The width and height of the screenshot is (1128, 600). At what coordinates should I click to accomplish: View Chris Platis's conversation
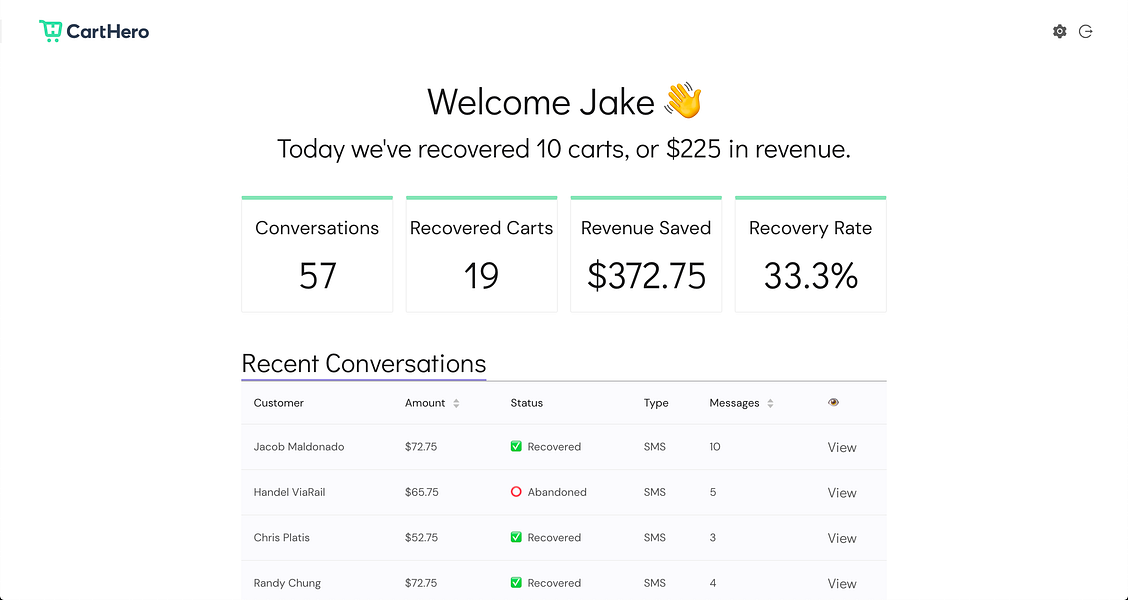(842, 538)
